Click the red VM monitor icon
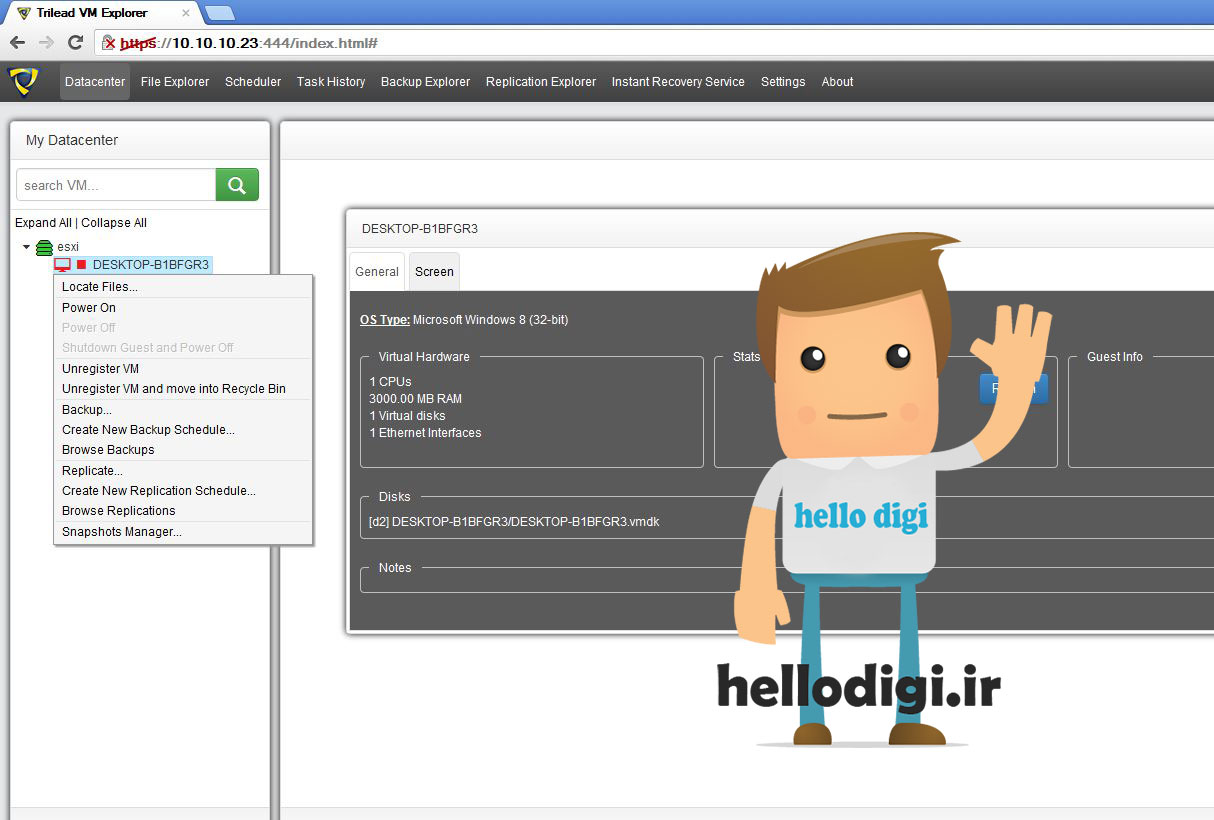 (63, 265)
